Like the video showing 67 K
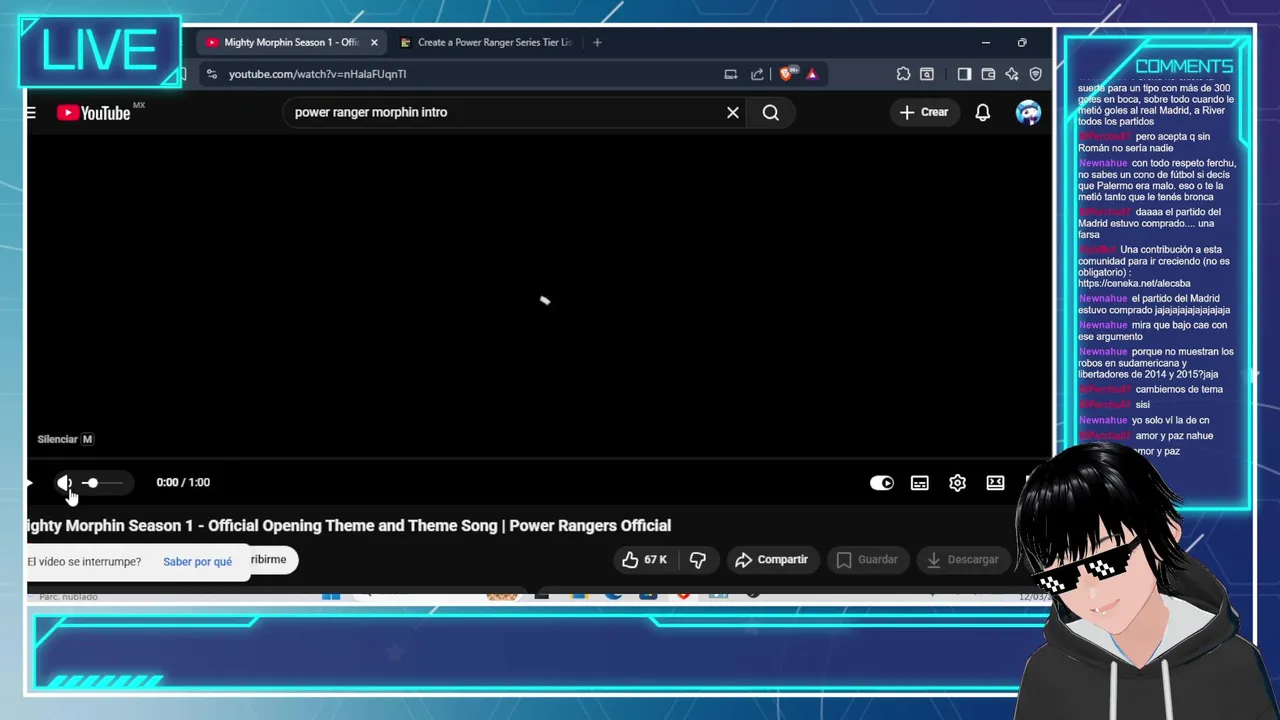 point(644,560)
